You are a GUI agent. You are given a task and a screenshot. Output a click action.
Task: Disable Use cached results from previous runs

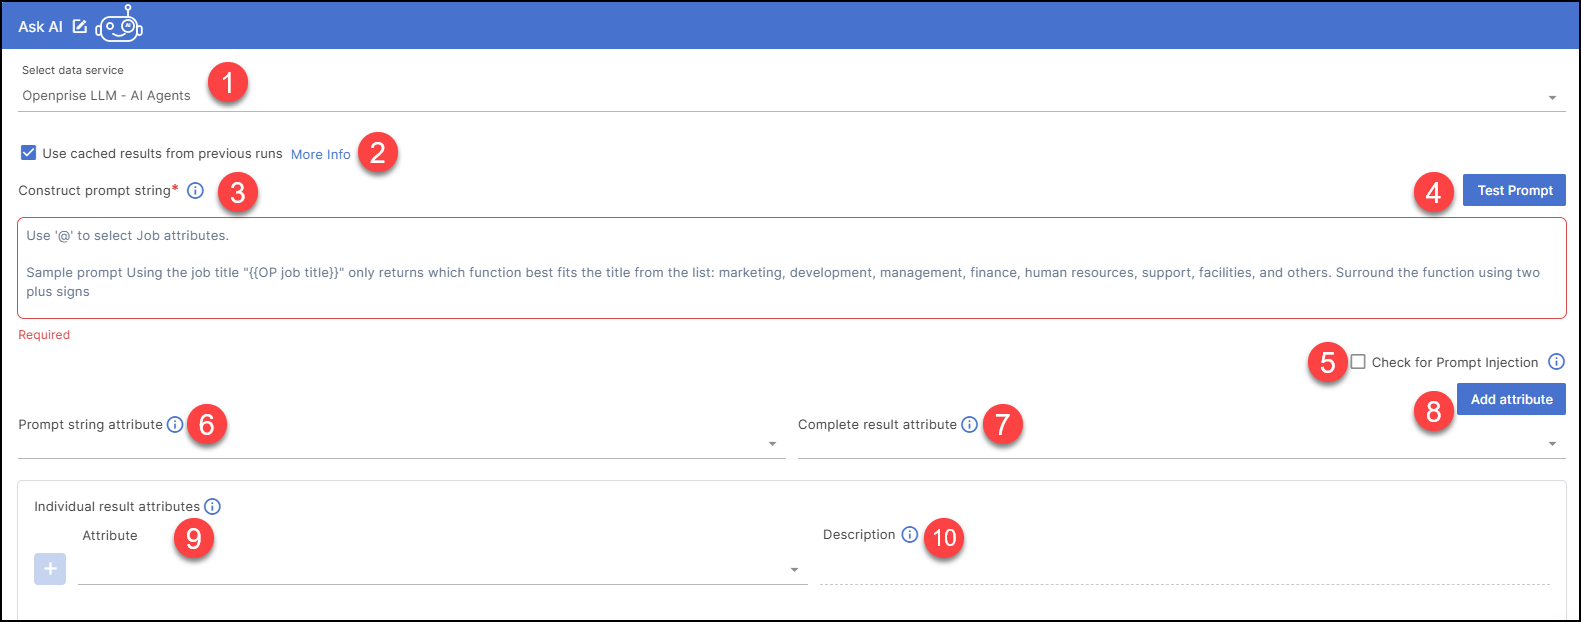pyautogui.click(x=29, y=153)
